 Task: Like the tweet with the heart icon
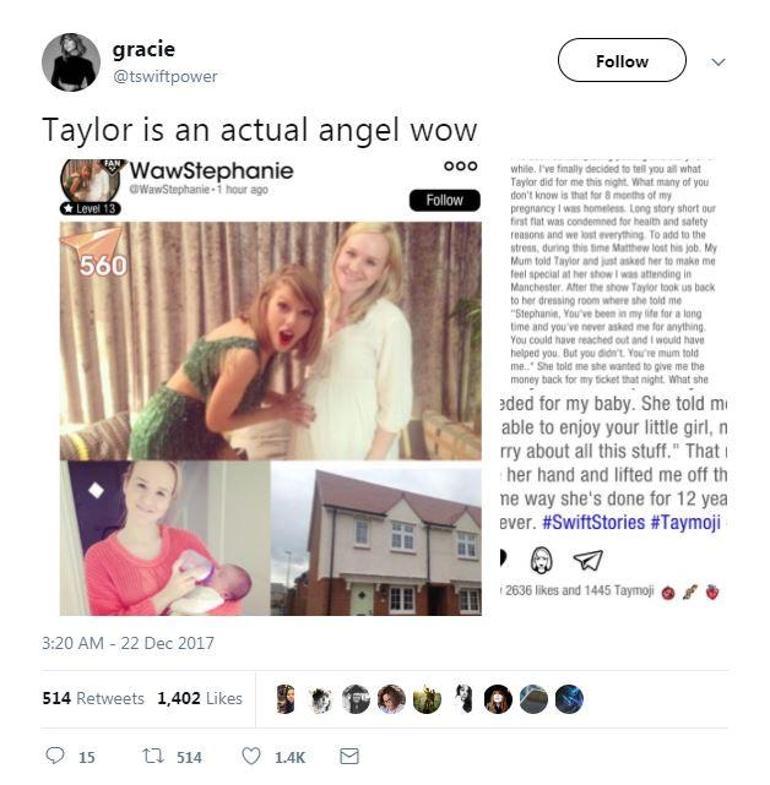point(251,756)
